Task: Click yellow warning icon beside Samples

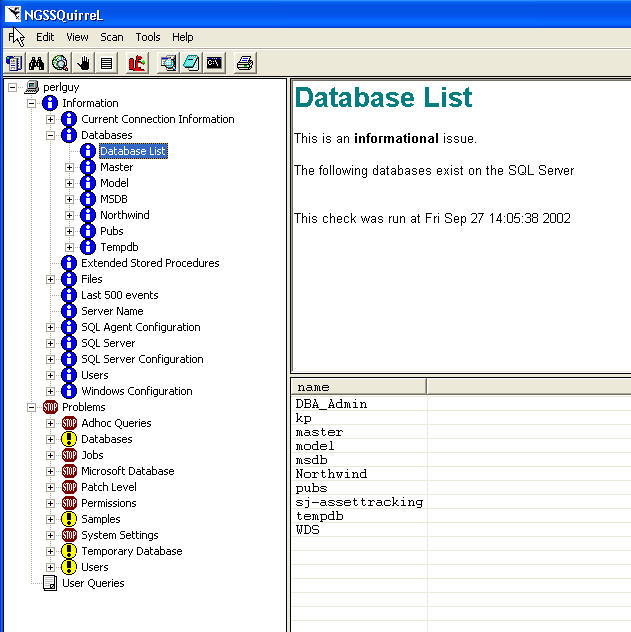Action: pyautogui.click(x=69, y=519)
